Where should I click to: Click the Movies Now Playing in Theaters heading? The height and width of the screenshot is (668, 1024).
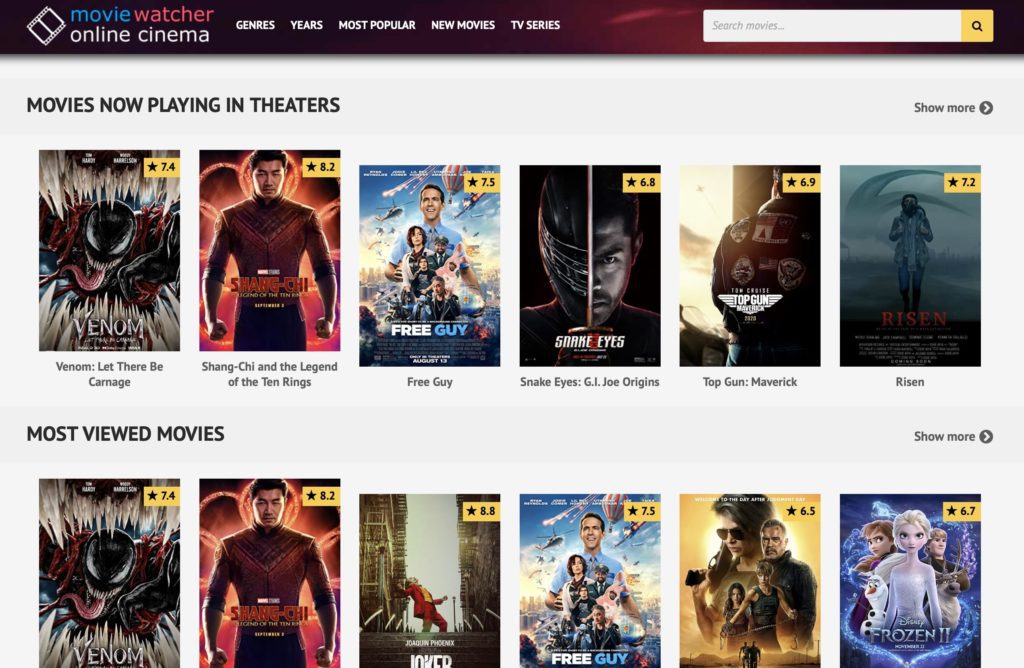183,105
